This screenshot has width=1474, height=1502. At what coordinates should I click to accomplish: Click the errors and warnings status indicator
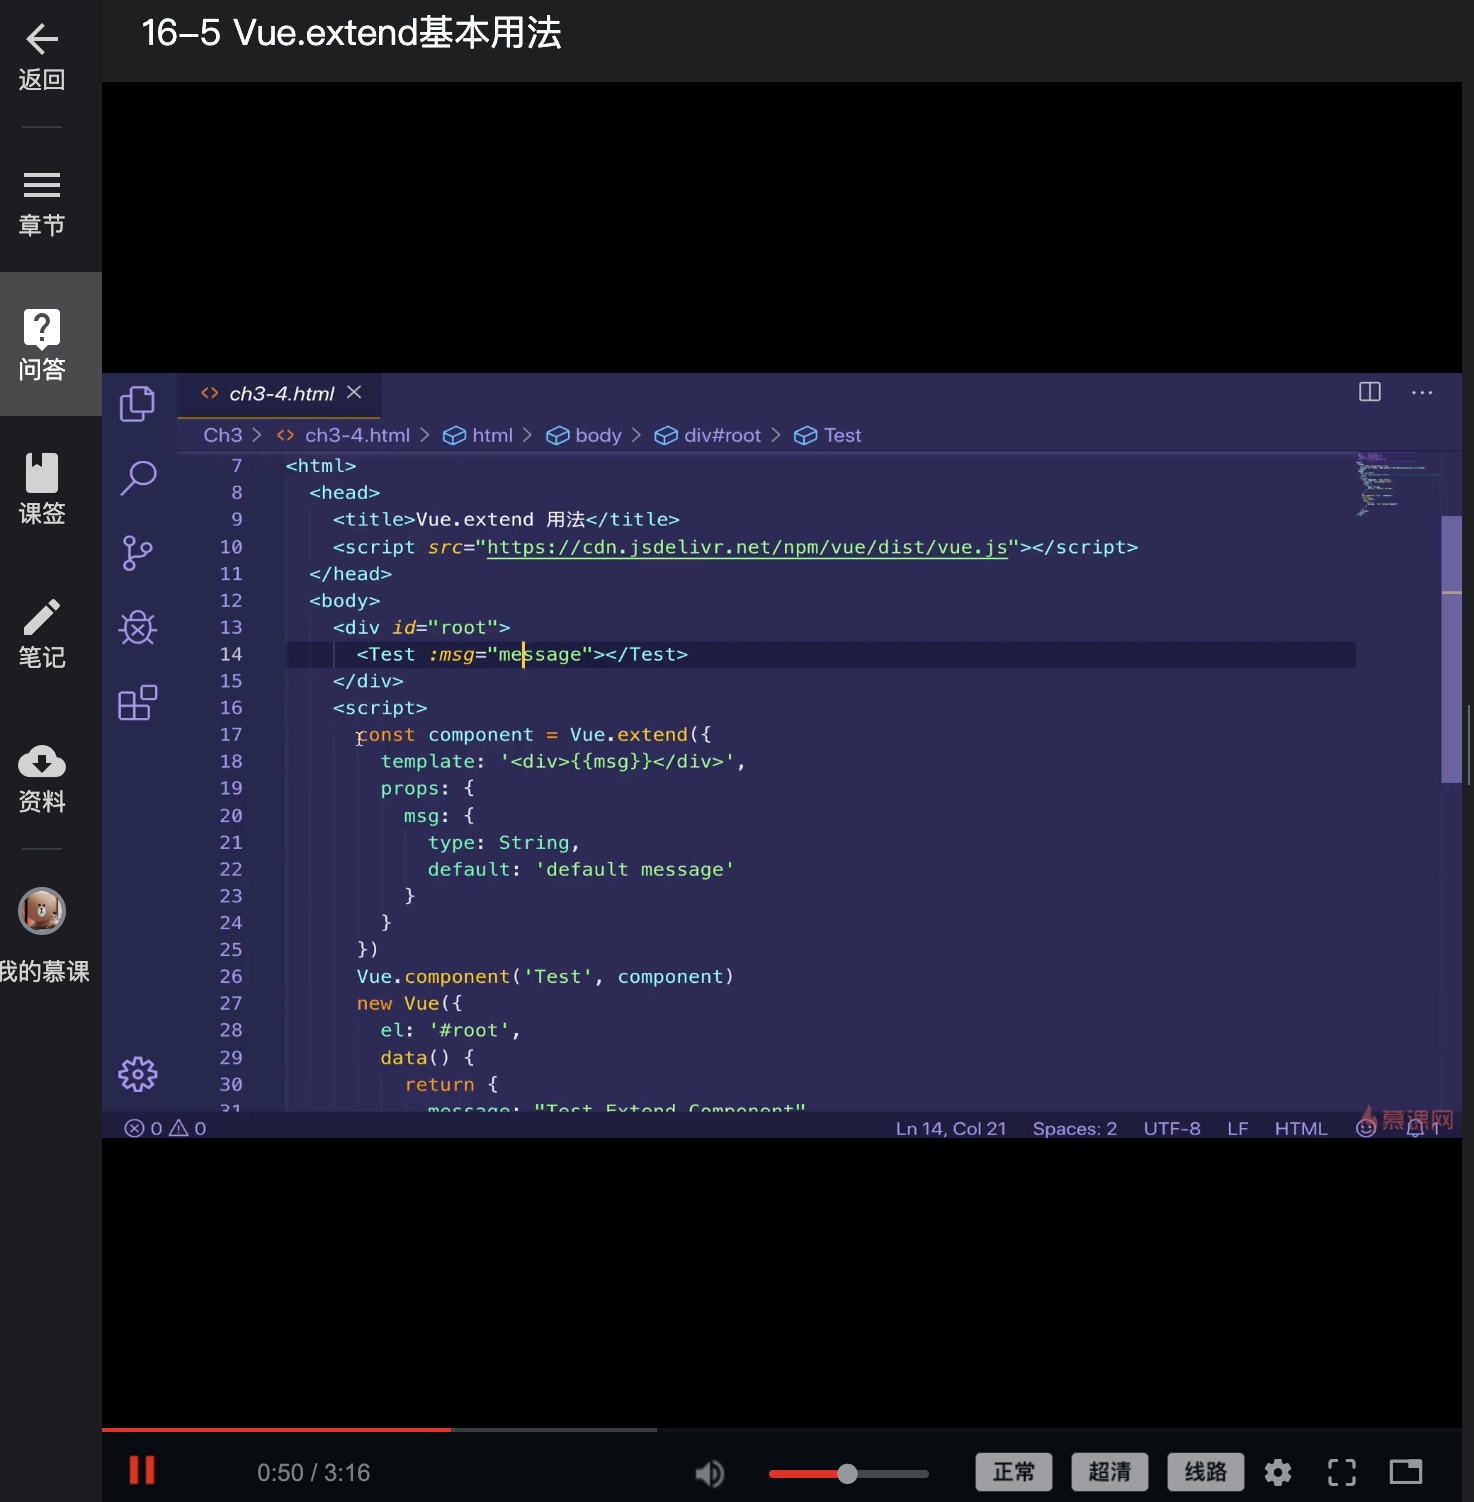pyautogui.click(x=166, y=1128)
